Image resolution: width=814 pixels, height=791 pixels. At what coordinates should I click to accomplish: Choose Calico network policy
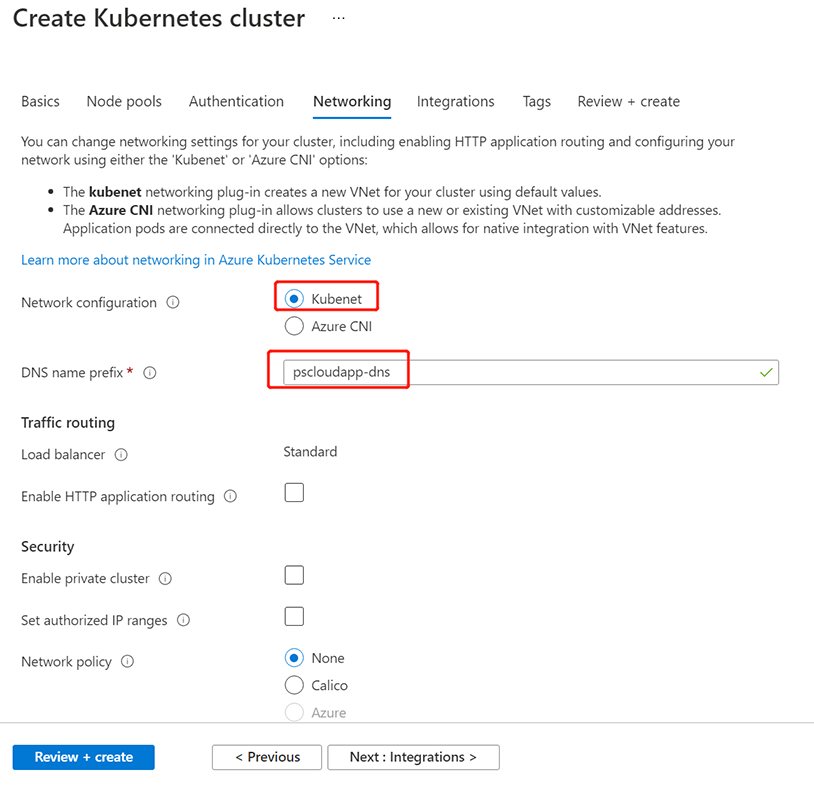[294, 685]
